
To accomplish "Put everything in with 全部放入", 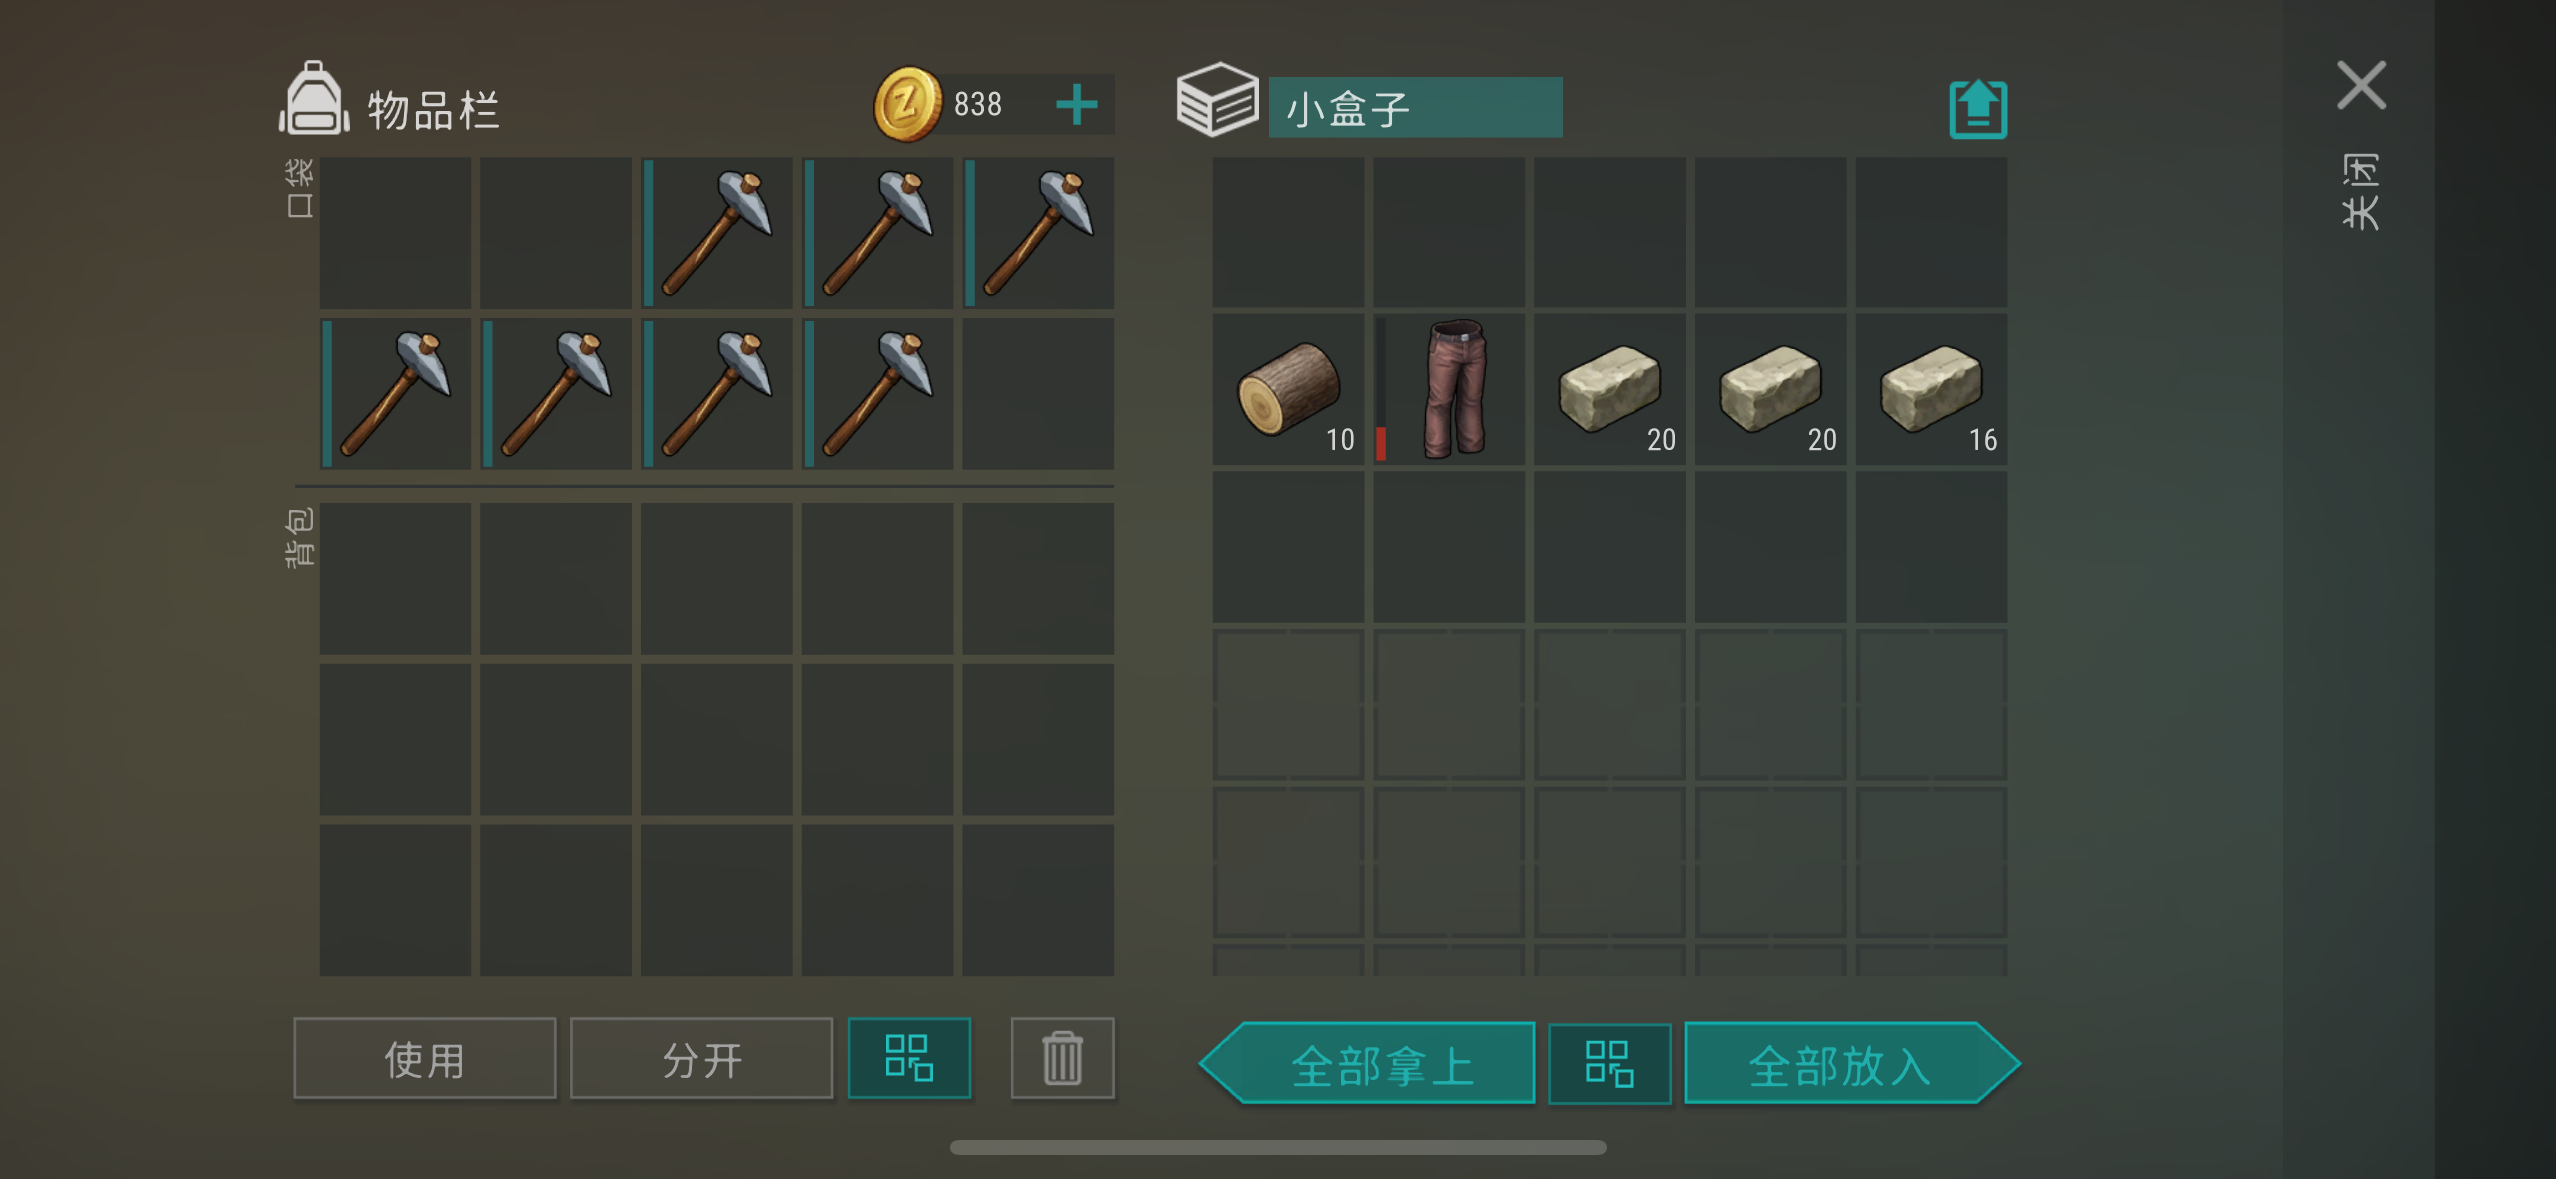I will coord(1852,1063).
